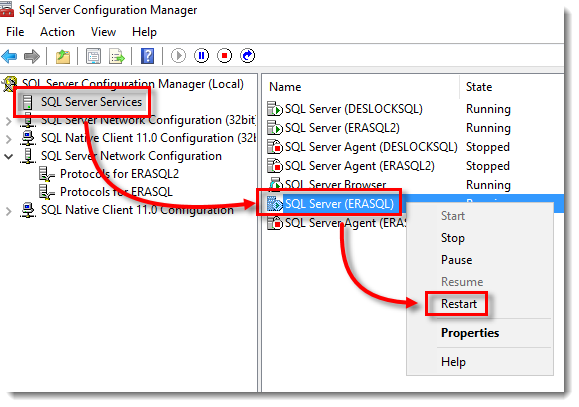Collapse the SQL Server Network Configuration node
The height and width of the screenshot is (407, 579).
pyautogui.click(x=8, y=157)
